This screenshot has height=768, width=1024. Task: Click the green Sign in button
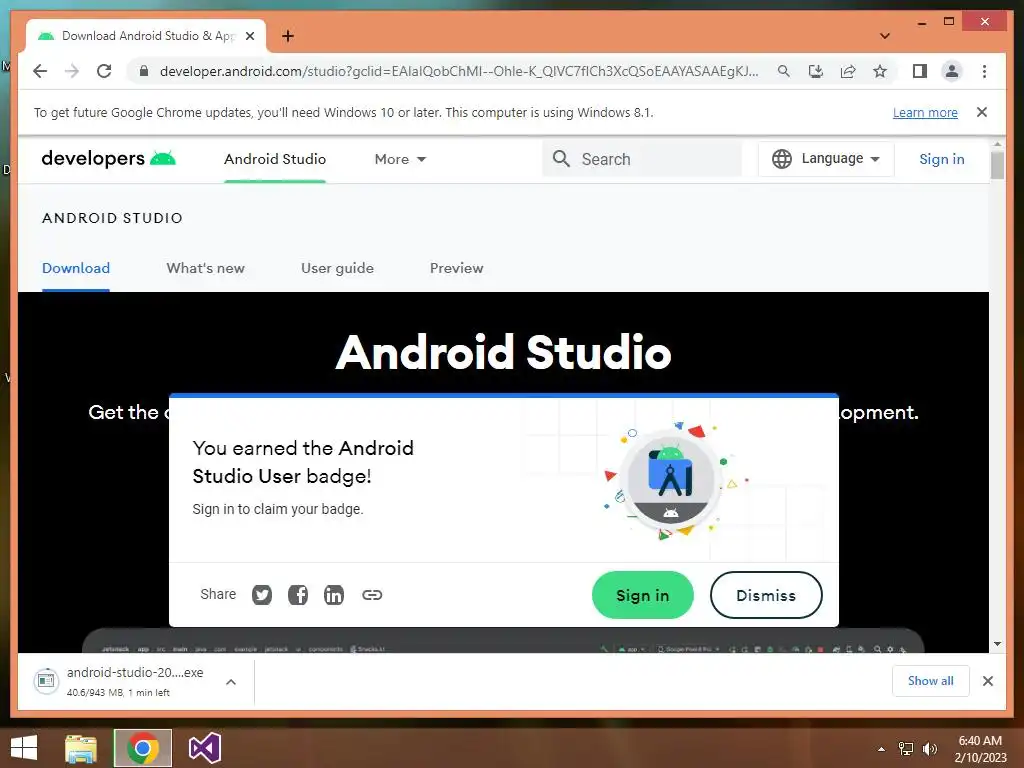[x=643, y=595]
